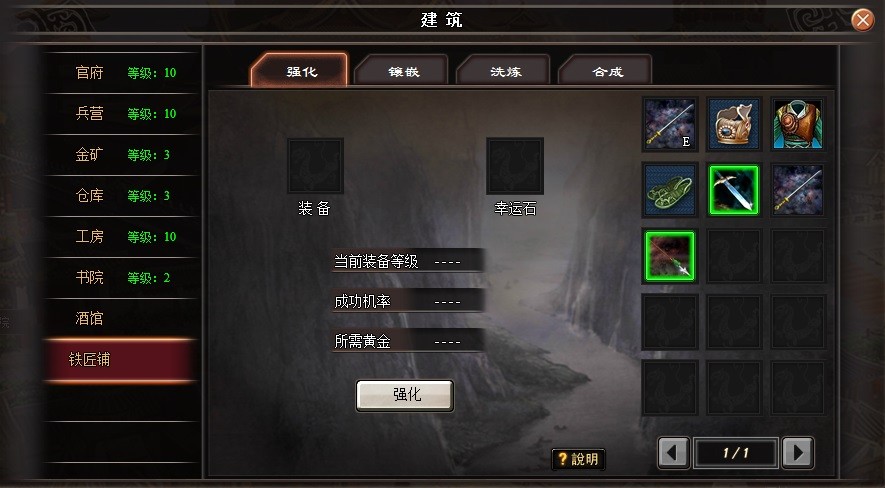Select the green sandals item
The image size is (885, 488).
point(670,190)
